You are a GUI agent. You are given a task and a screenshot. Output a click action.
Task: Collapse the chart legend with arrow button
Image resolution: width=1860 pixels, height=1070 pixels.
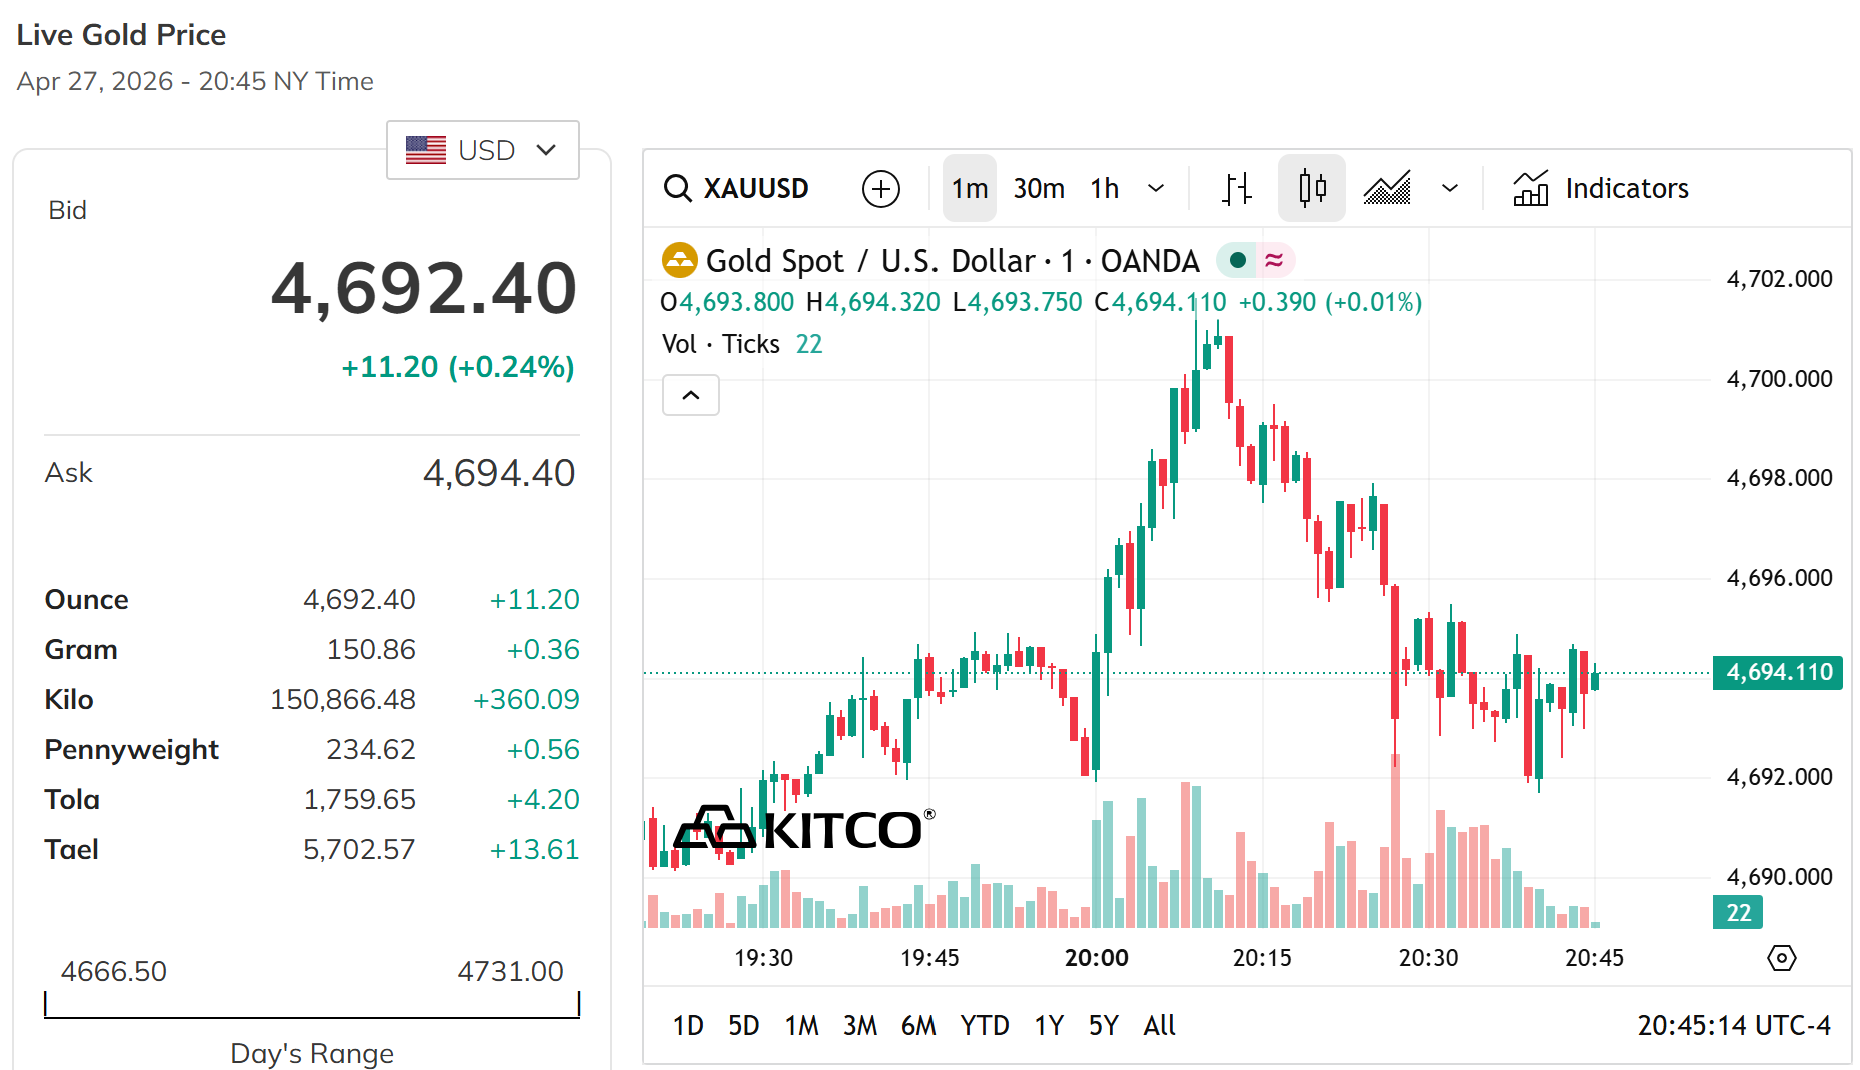click(691, 395)
